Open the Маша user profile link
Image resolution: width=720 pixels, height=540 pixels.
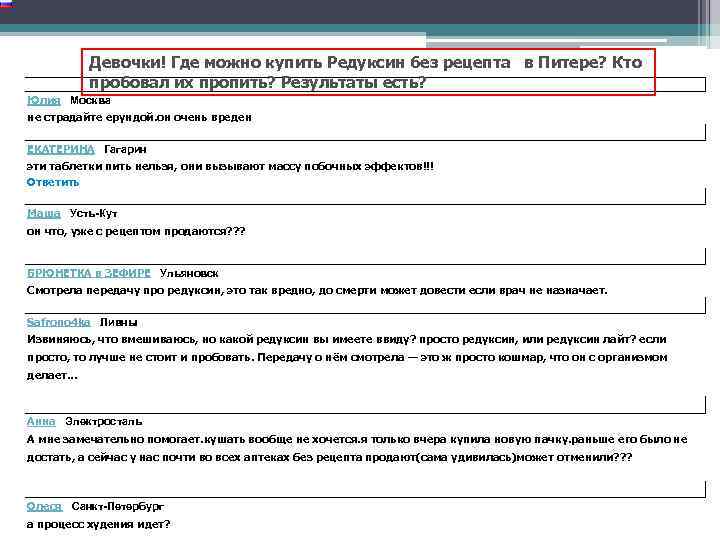coord(44,214)
